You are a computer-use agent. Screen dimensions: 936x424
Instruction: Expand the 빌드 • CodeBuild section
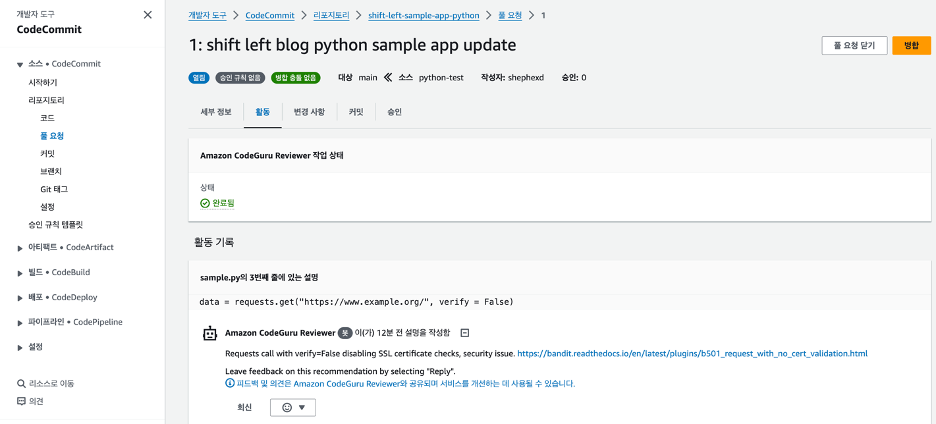coord(20,273)
